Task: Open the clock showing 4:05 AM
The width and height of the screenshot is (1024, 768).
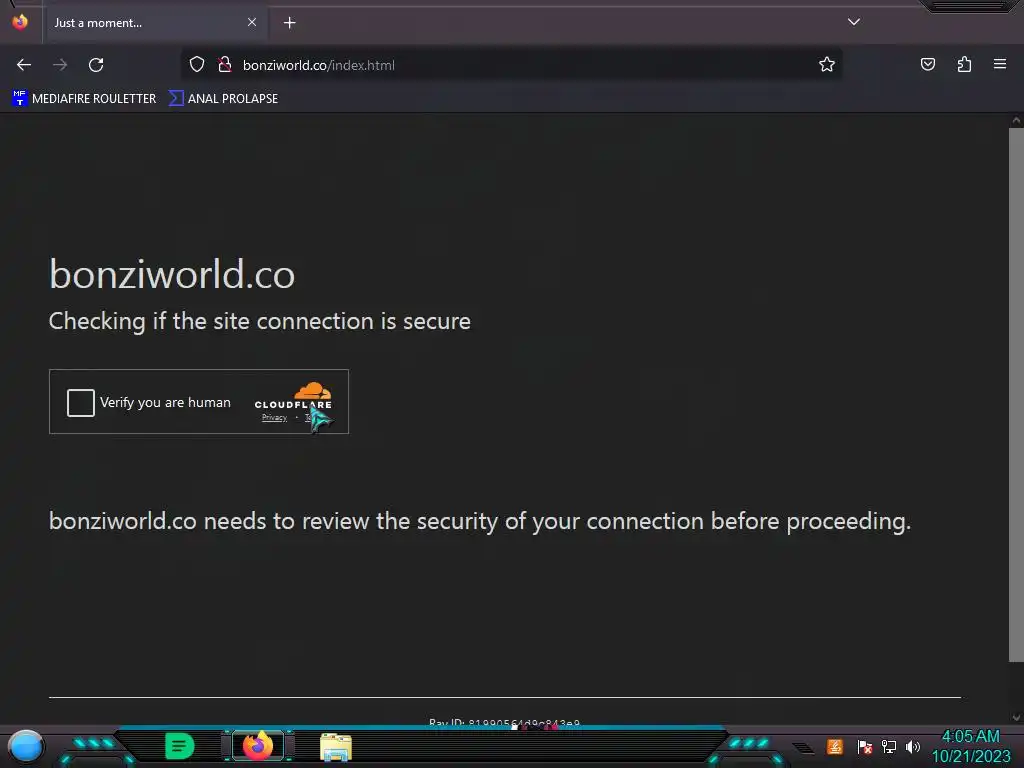Action: pos(970,746)
